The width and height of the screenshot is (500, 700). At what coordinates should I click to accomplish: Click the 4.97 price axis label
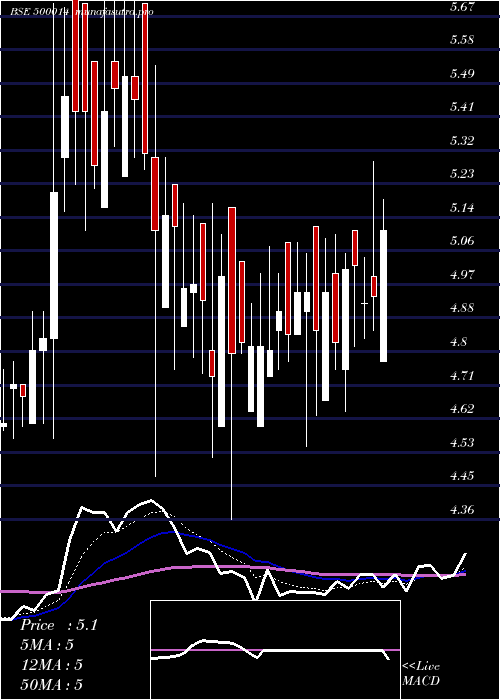[x=461, y=275]
